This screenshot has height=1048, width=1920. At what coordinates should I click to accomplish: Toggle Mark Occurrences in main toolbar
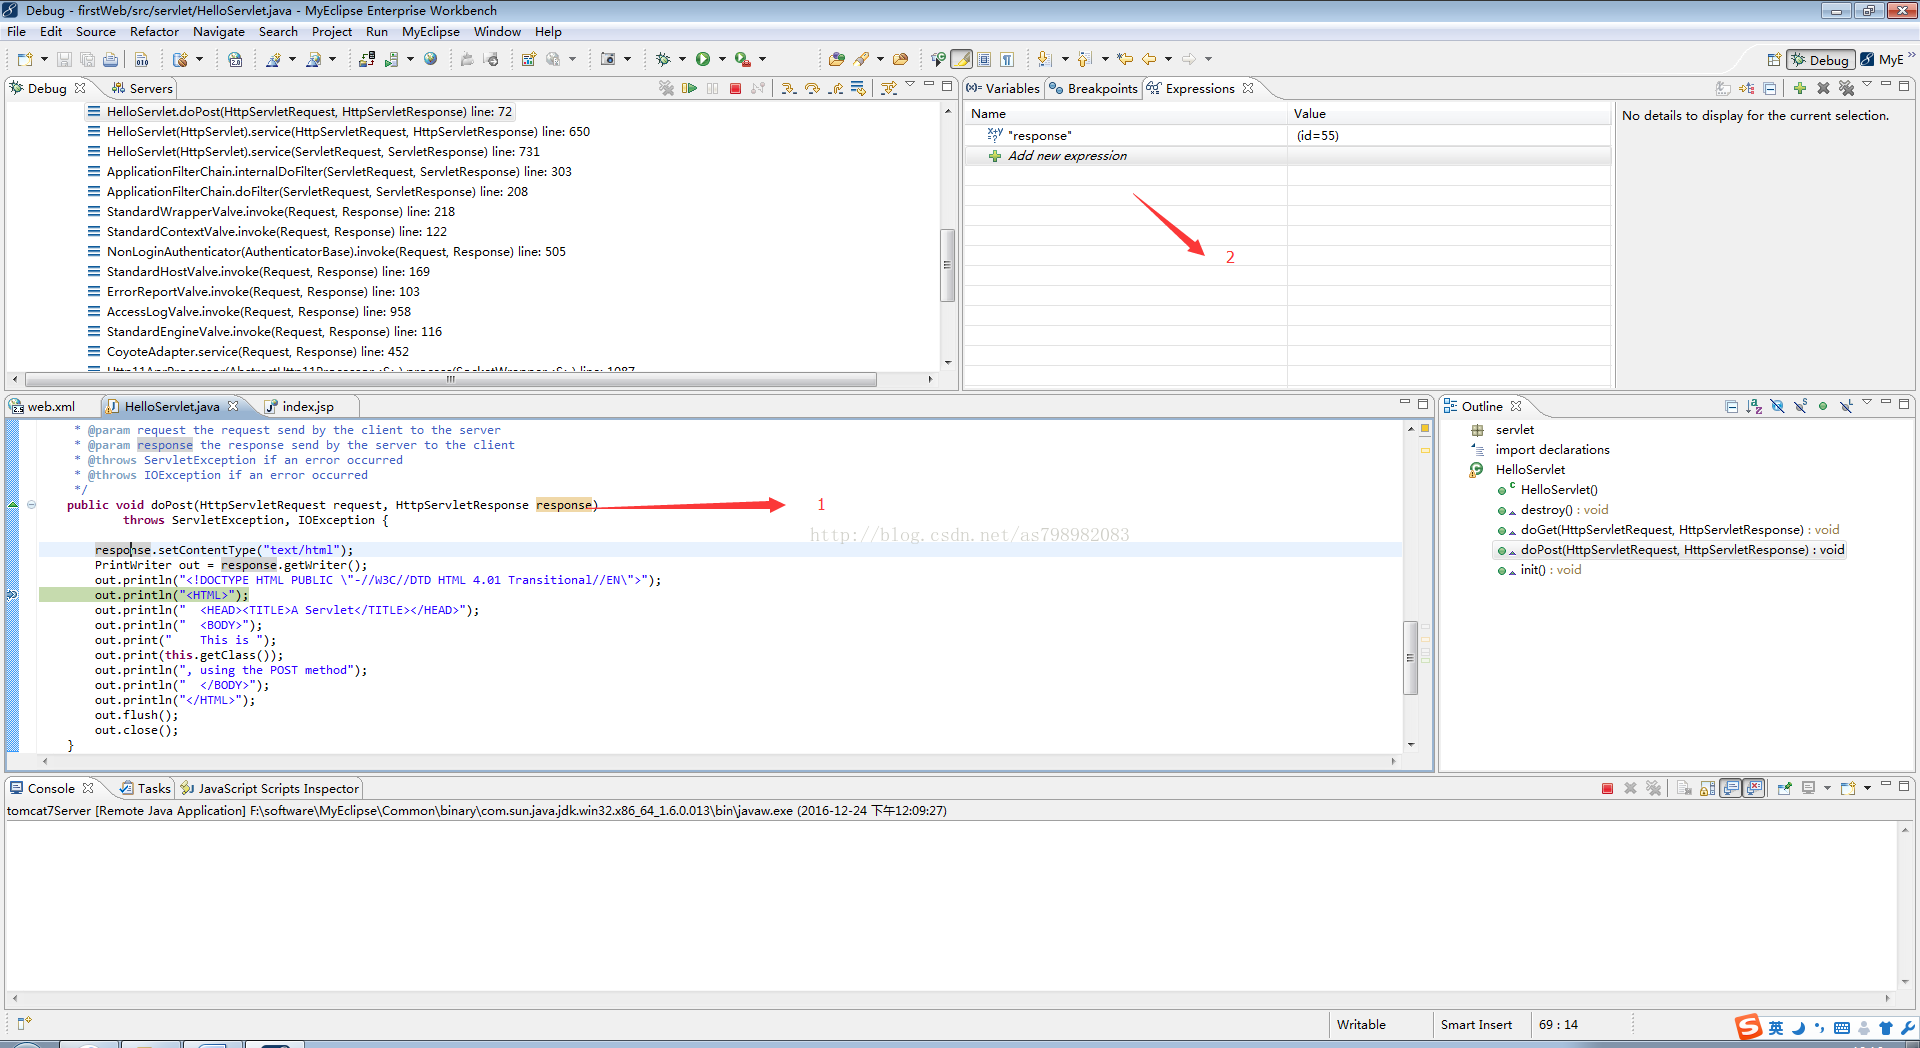(961, 60)
